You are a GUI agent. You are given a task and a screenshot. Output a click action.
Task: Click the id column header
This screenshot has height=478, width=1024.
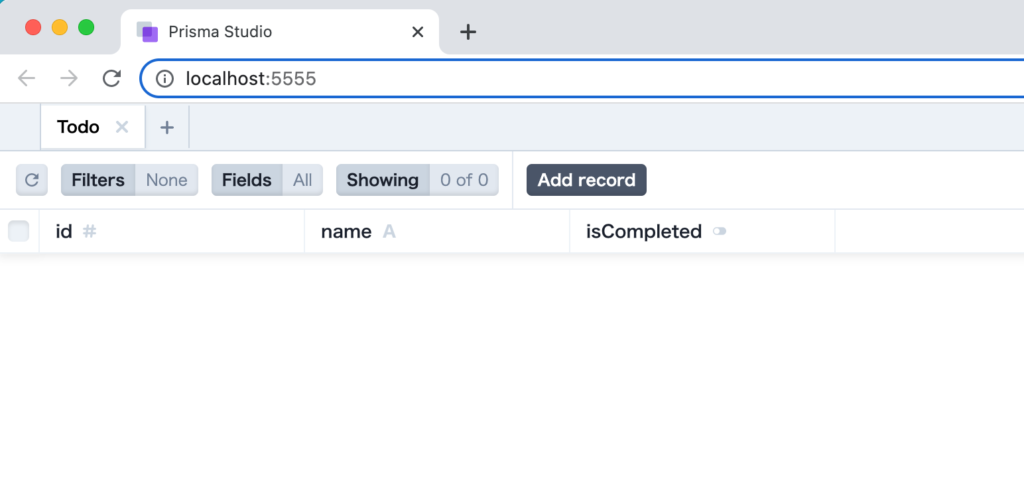click(172, 231)
